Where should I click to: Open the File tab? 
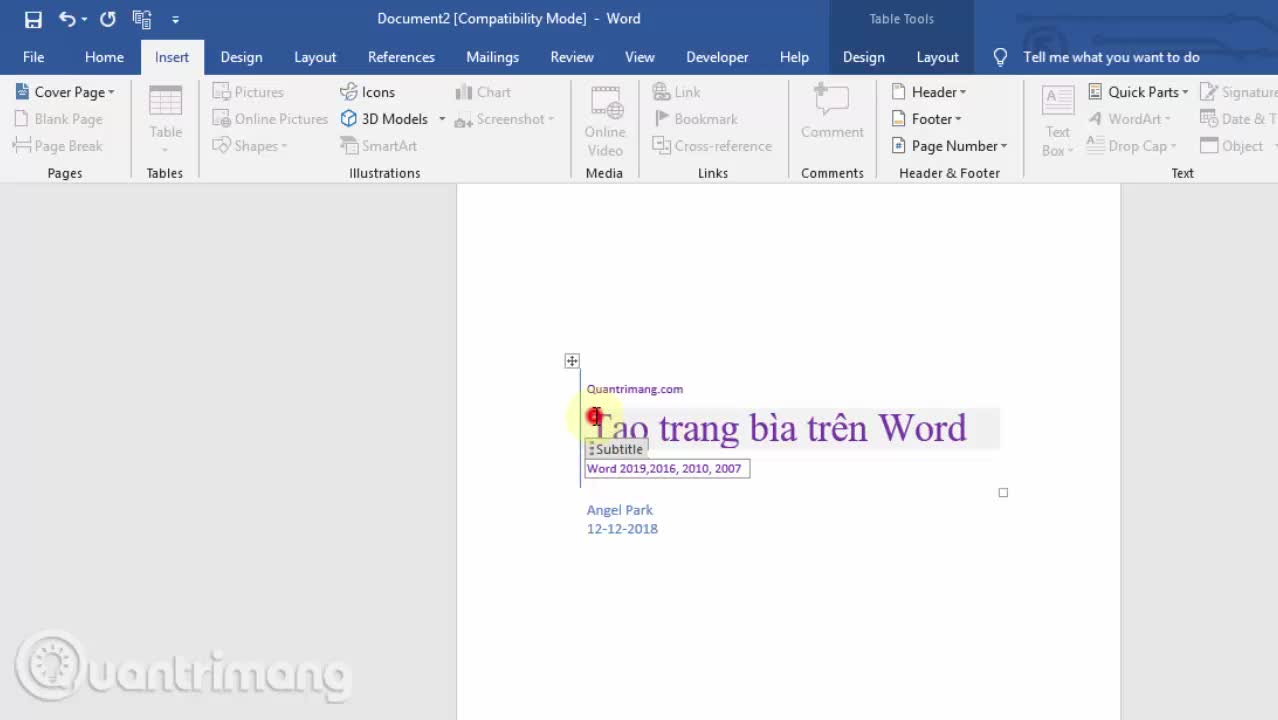point(33,57)
